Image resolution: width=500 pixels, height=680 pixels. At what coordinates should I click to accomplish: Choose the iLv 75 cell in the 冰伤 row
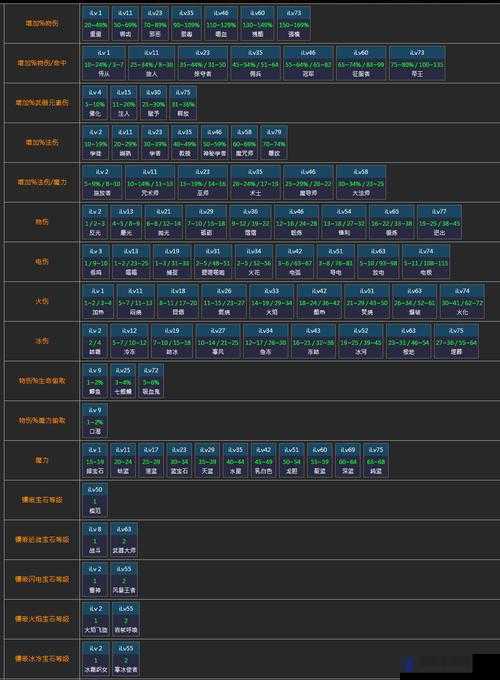pyautogui.click(x=456, y=341)
